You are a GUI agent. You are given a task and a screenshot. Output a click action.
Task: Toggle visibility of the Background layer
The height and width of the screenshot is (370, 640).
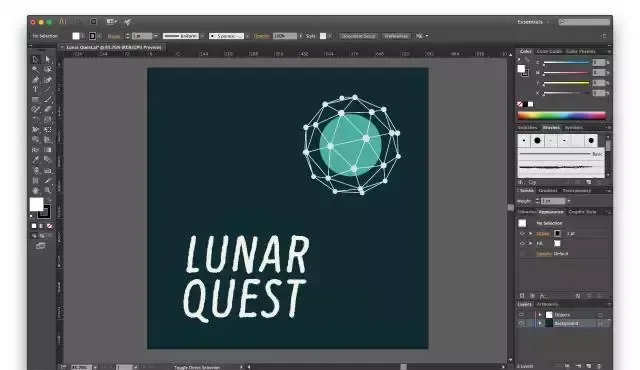tap(521, 323)
